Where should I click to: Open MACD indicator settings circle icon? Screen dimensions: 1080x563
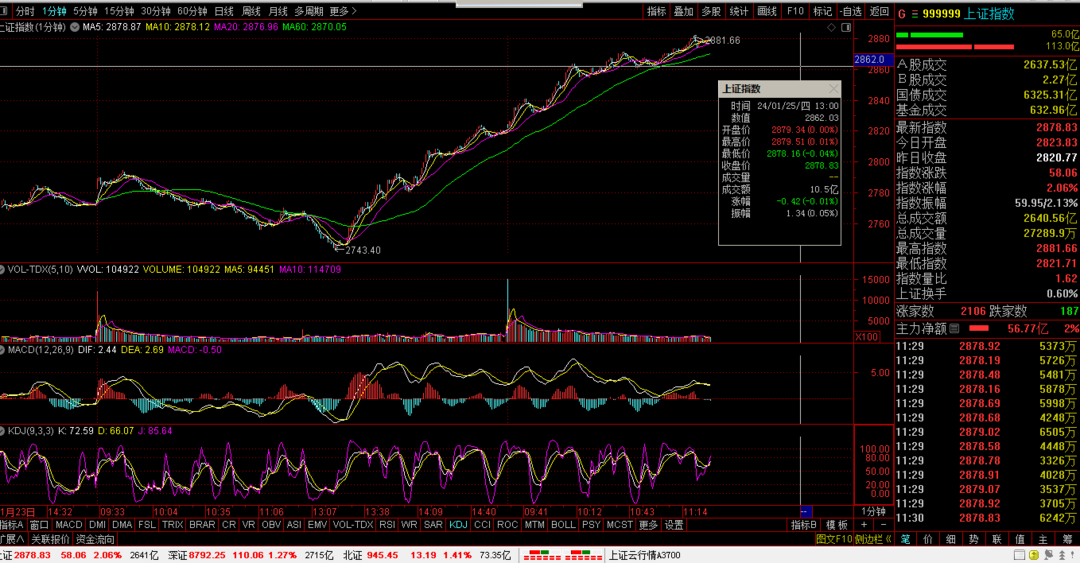3,350
